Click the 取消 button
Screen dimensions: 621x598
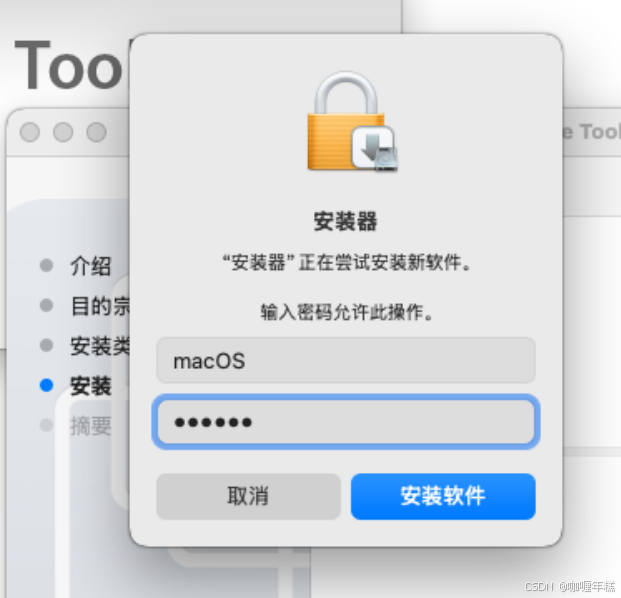pyautogui.click(x=248, y=496)
